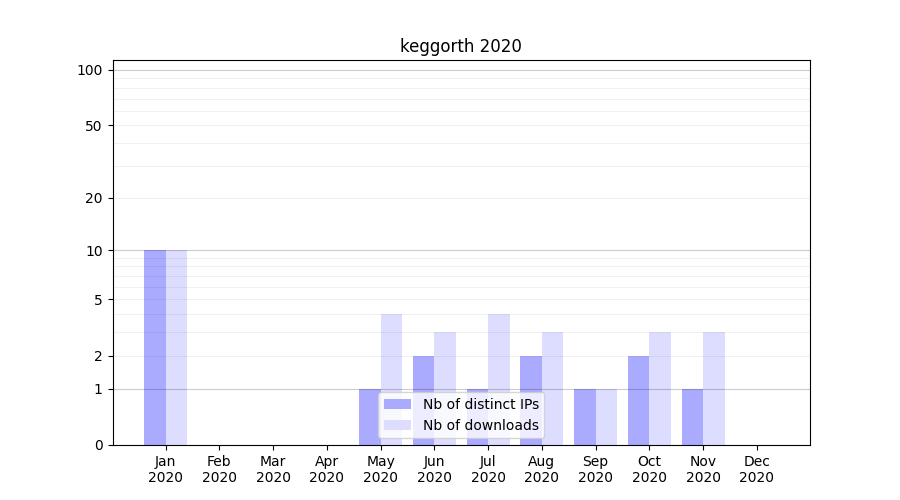This screenshot has width=900, height=500.
Task: Click the Nov 2020 downloads bar
Action: [714, 388]
